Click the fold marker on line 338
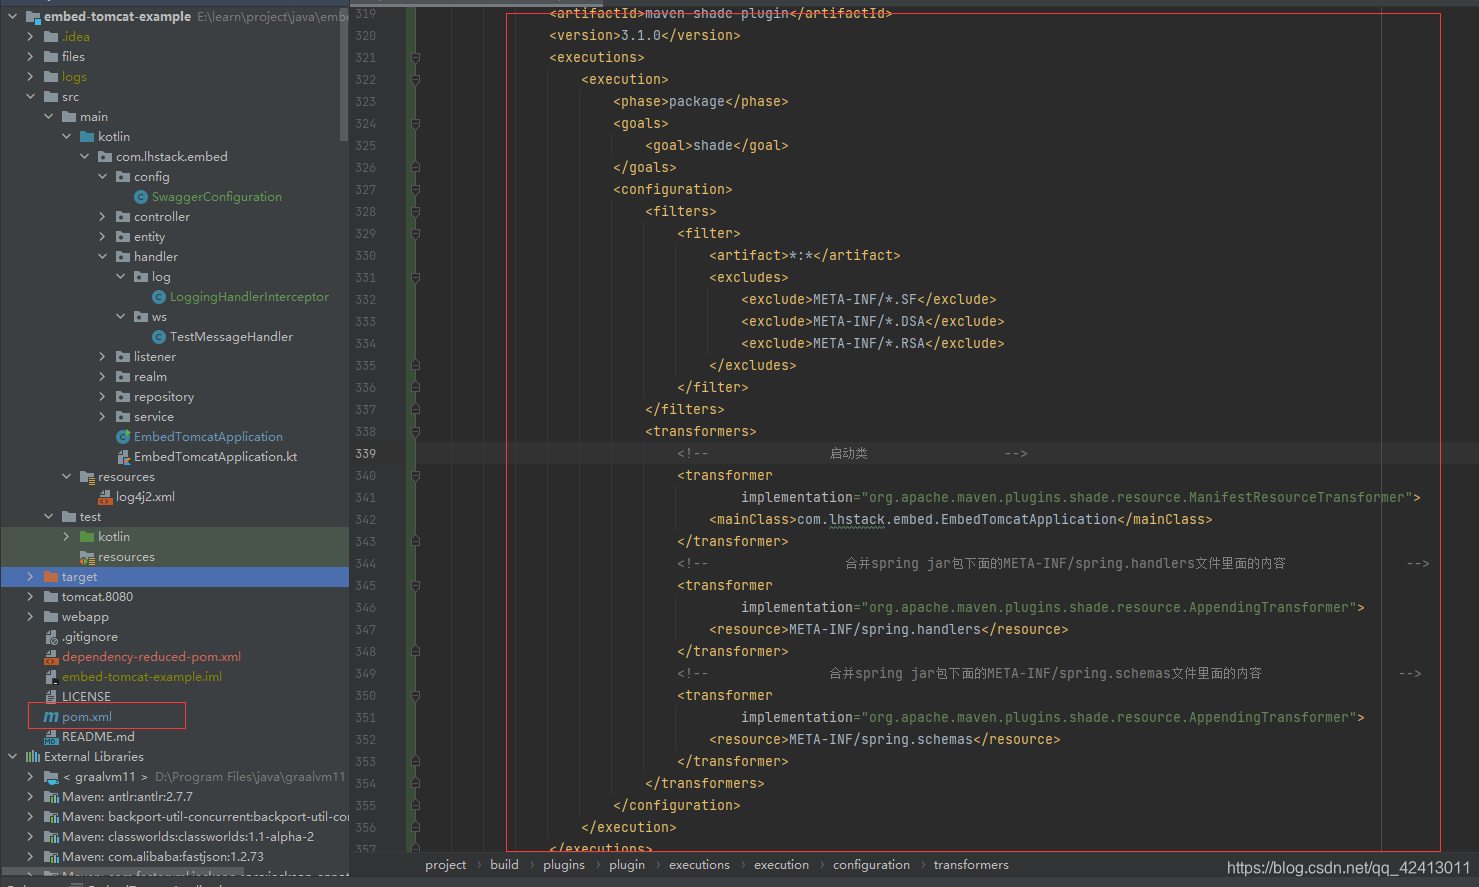1479x887 pixels. point(415,432)
